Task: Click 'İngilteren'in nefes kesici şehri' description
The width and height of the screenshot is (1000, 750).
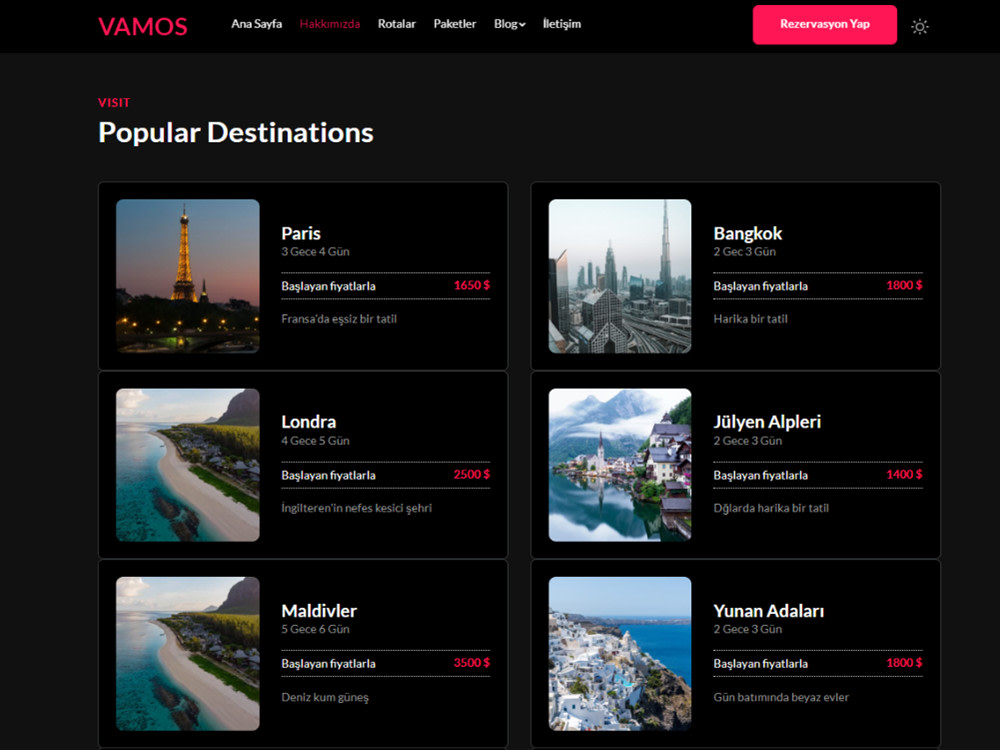Action: coord(357,508)
